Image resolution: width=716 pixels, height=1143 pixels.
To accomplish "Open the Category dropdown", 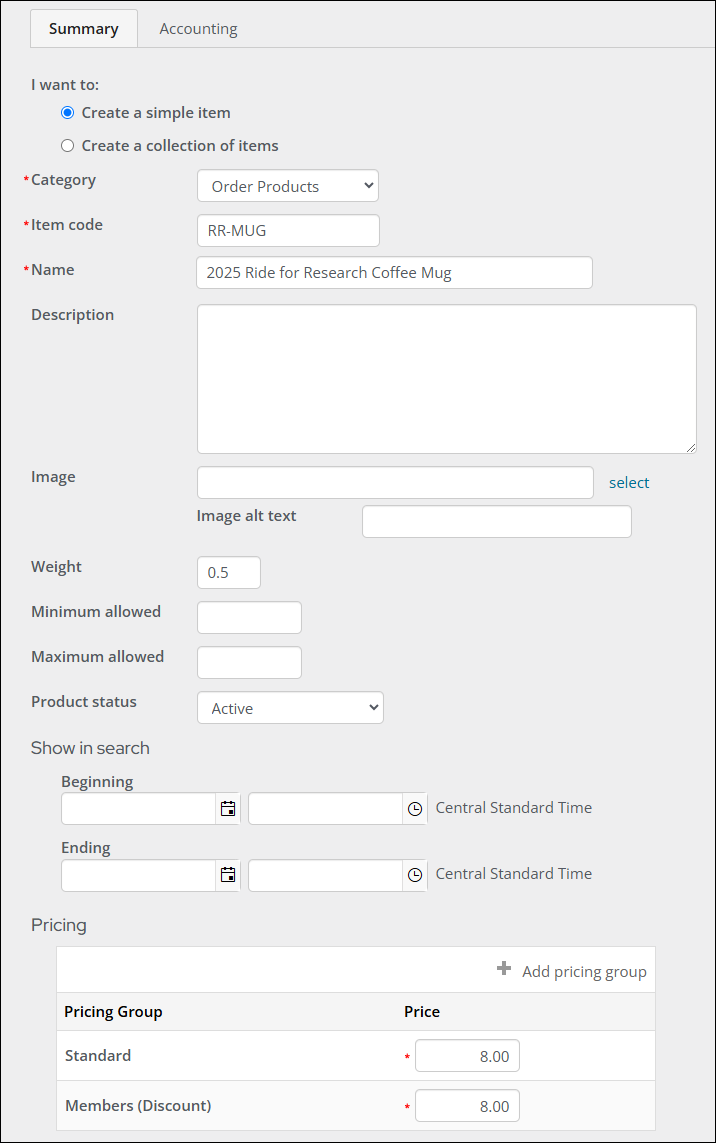I will [x=288, y=186].
